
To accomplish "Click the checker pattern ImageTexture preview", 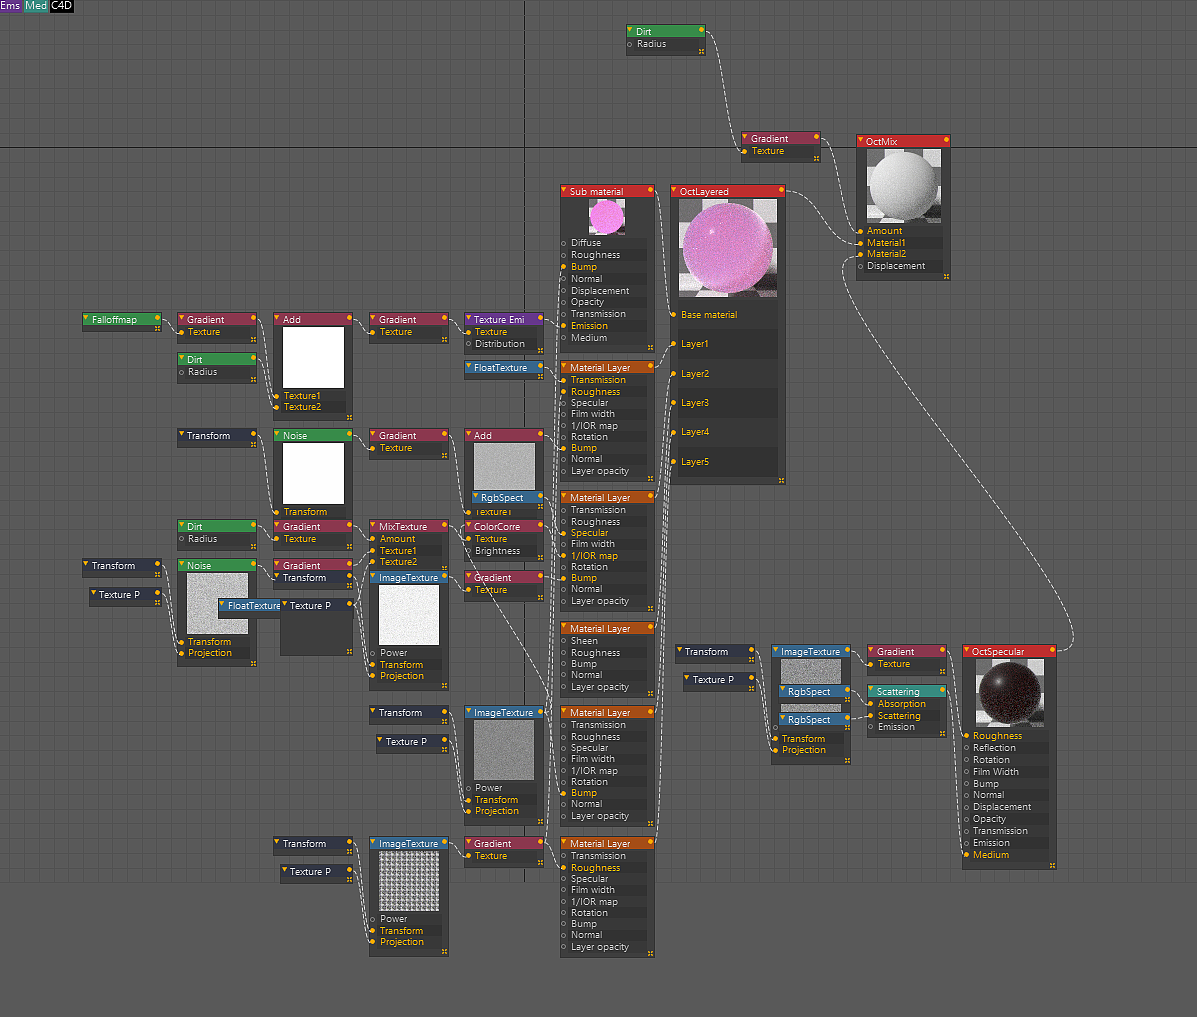I will [409, 881].
